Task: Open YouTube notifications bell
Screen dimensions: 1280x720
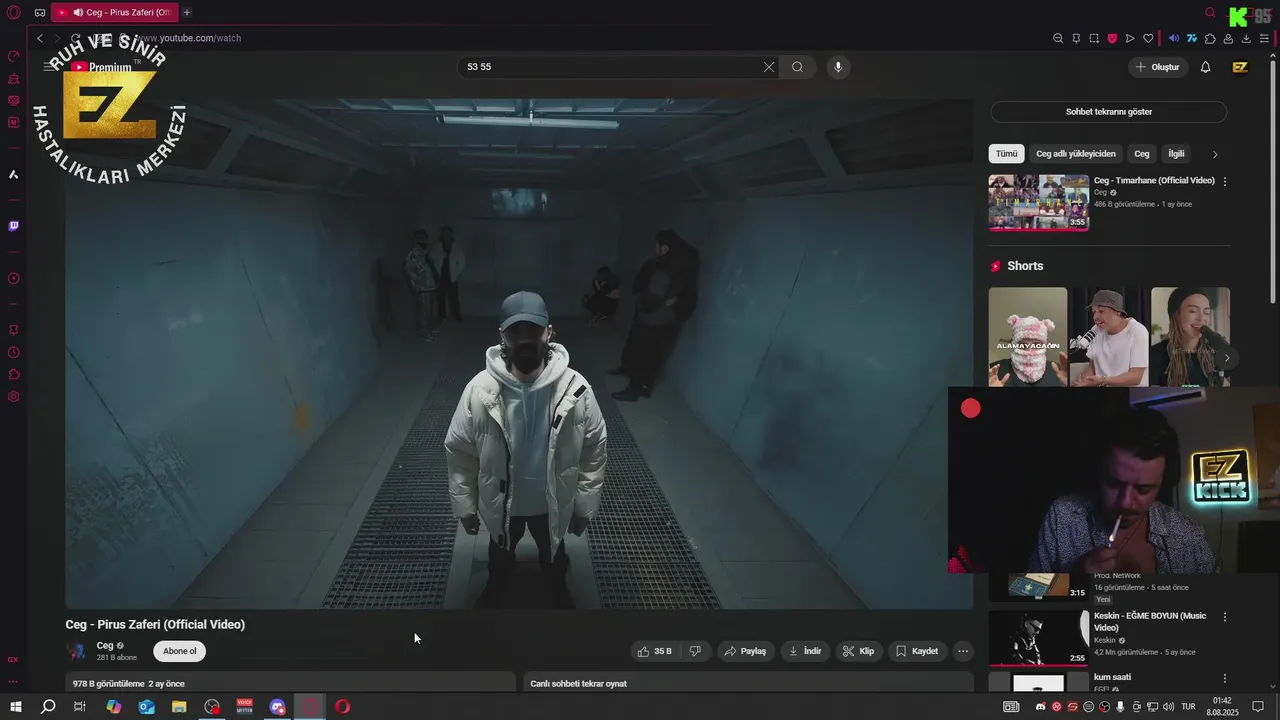Action: coord(1205,67)
